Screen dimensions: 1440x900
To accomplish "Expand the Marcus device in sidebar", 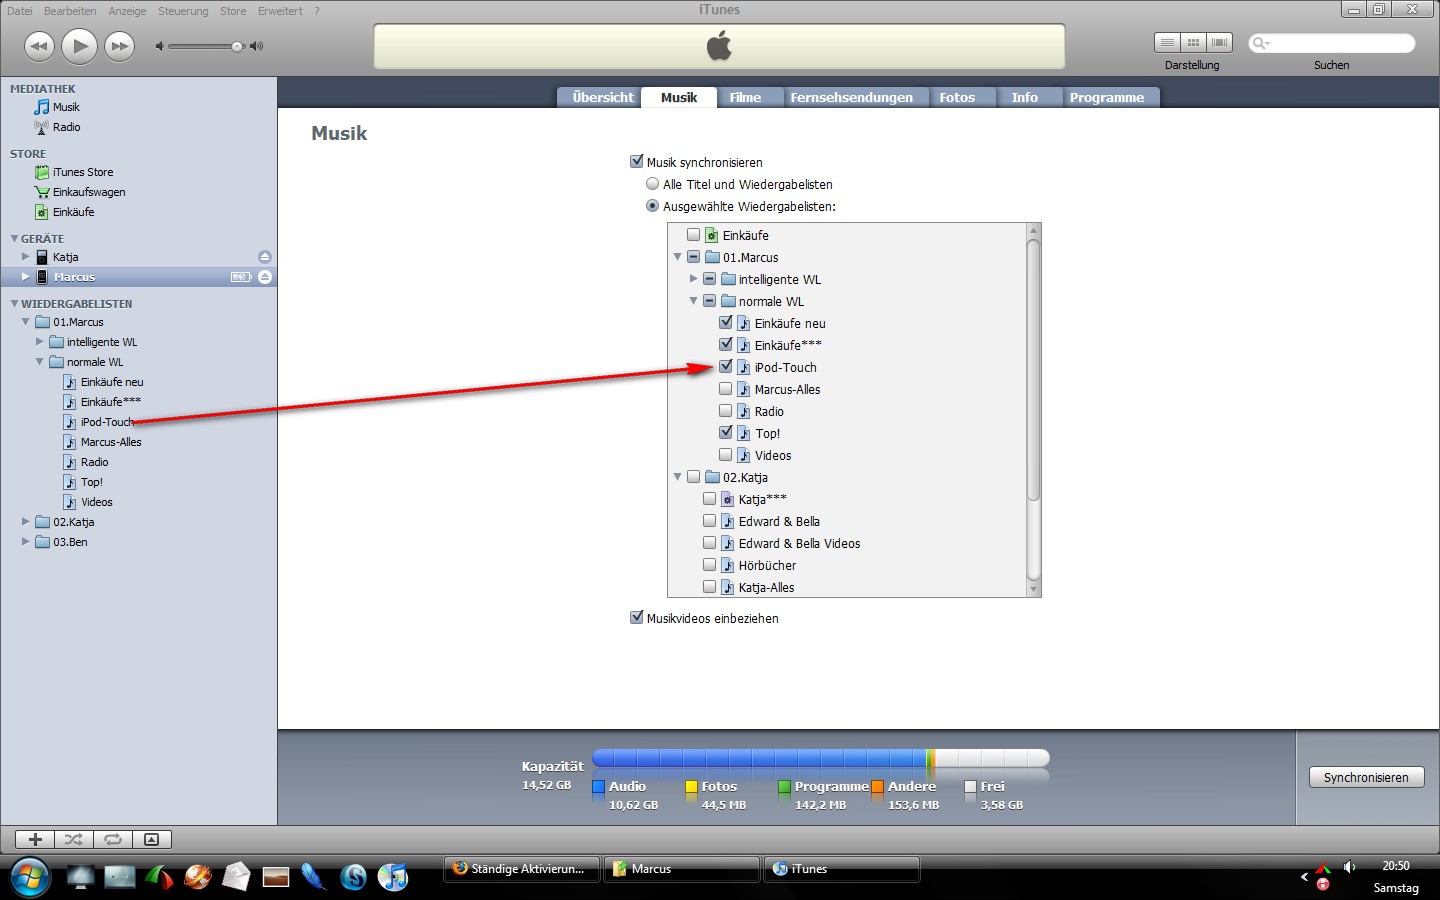I will [26, 277].
